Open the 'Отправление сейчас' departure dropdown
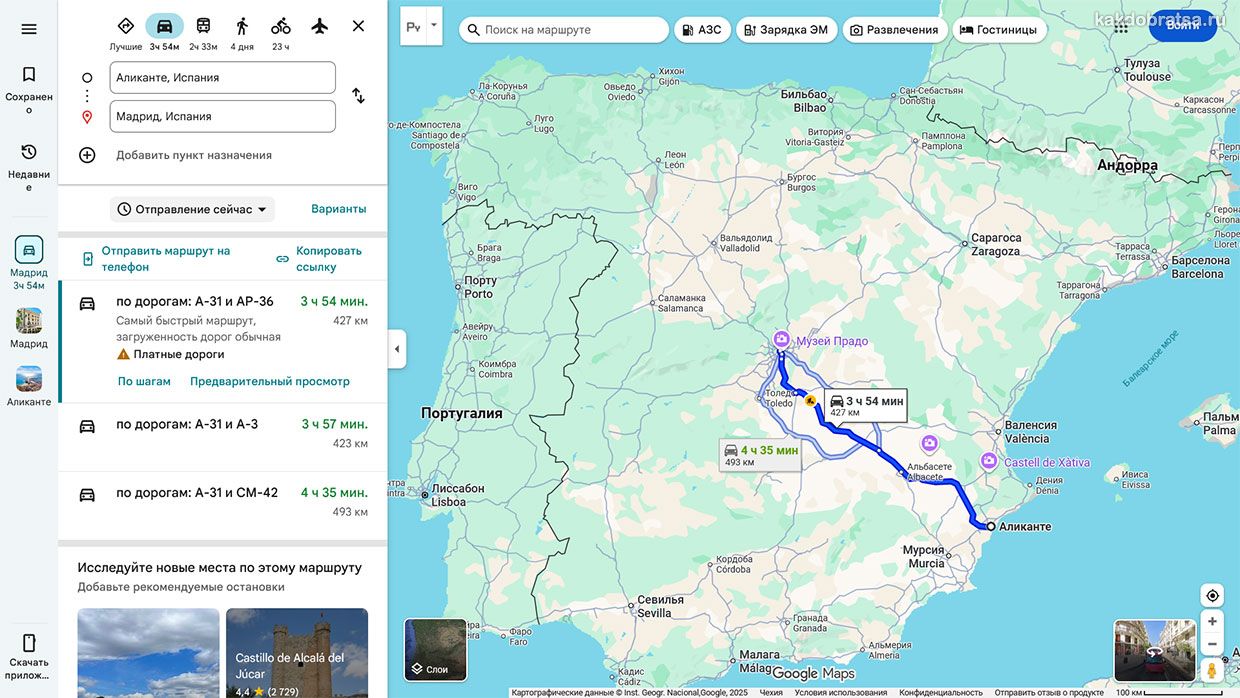Viewport: 1240px width, 698px height. 192,209
